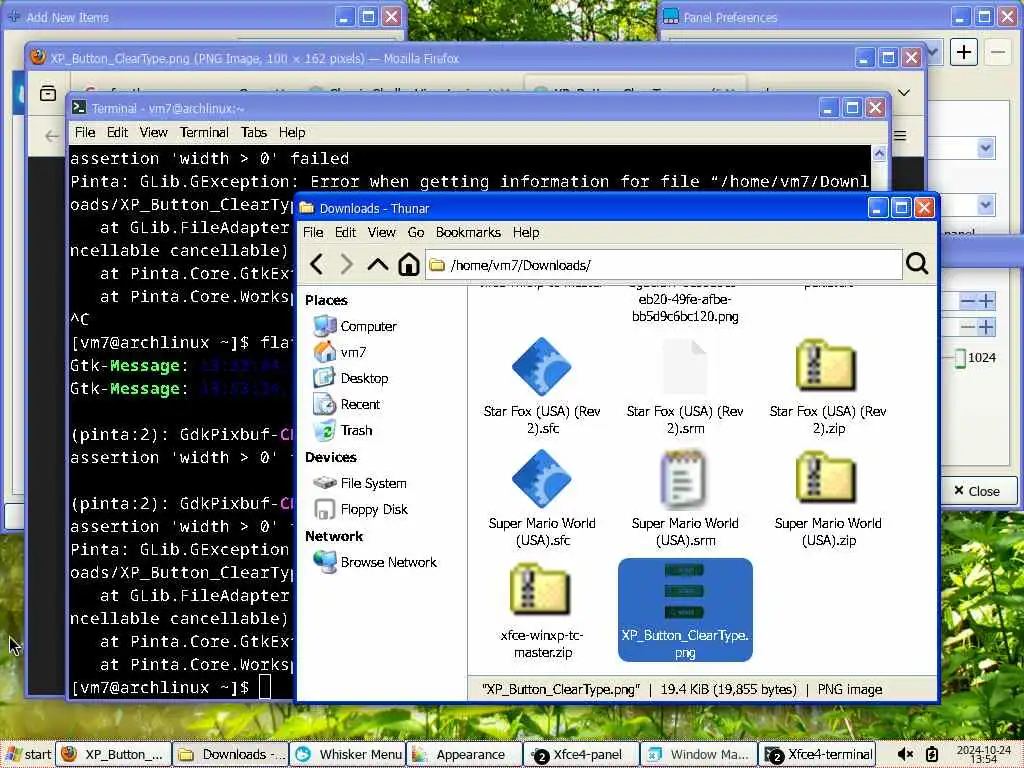
Task: Open Terminal Tabs menu
Action: pyautogui.click(x=253, y=133)
